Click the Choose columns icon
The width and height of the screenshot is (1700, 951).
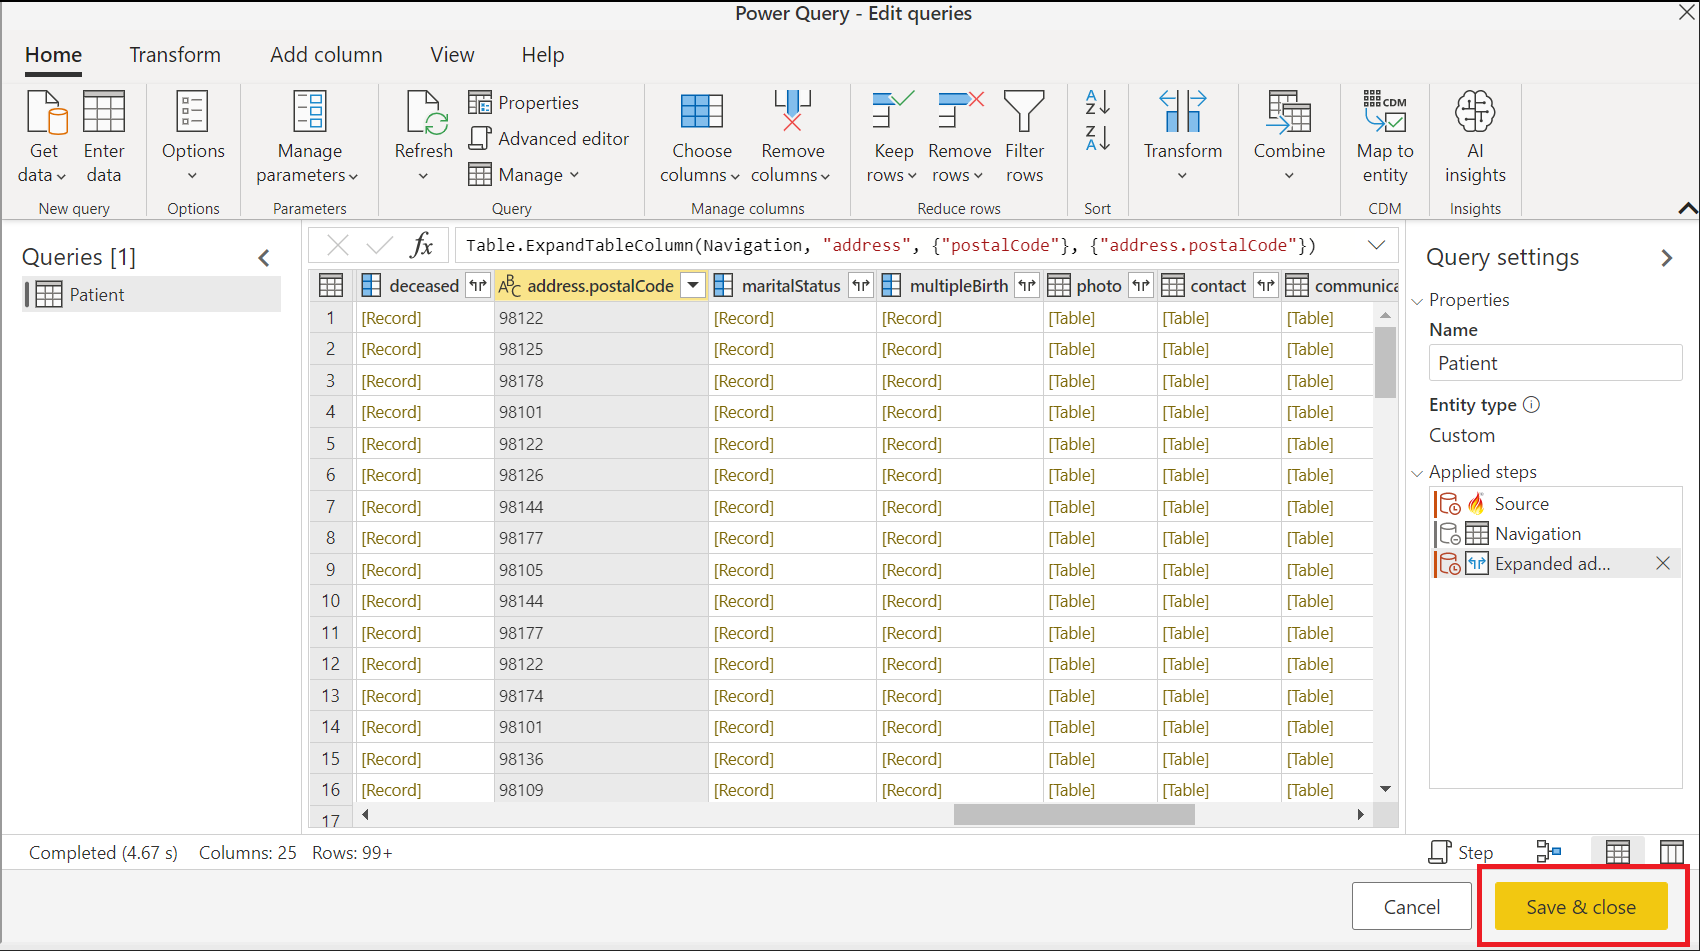(701, 112)
